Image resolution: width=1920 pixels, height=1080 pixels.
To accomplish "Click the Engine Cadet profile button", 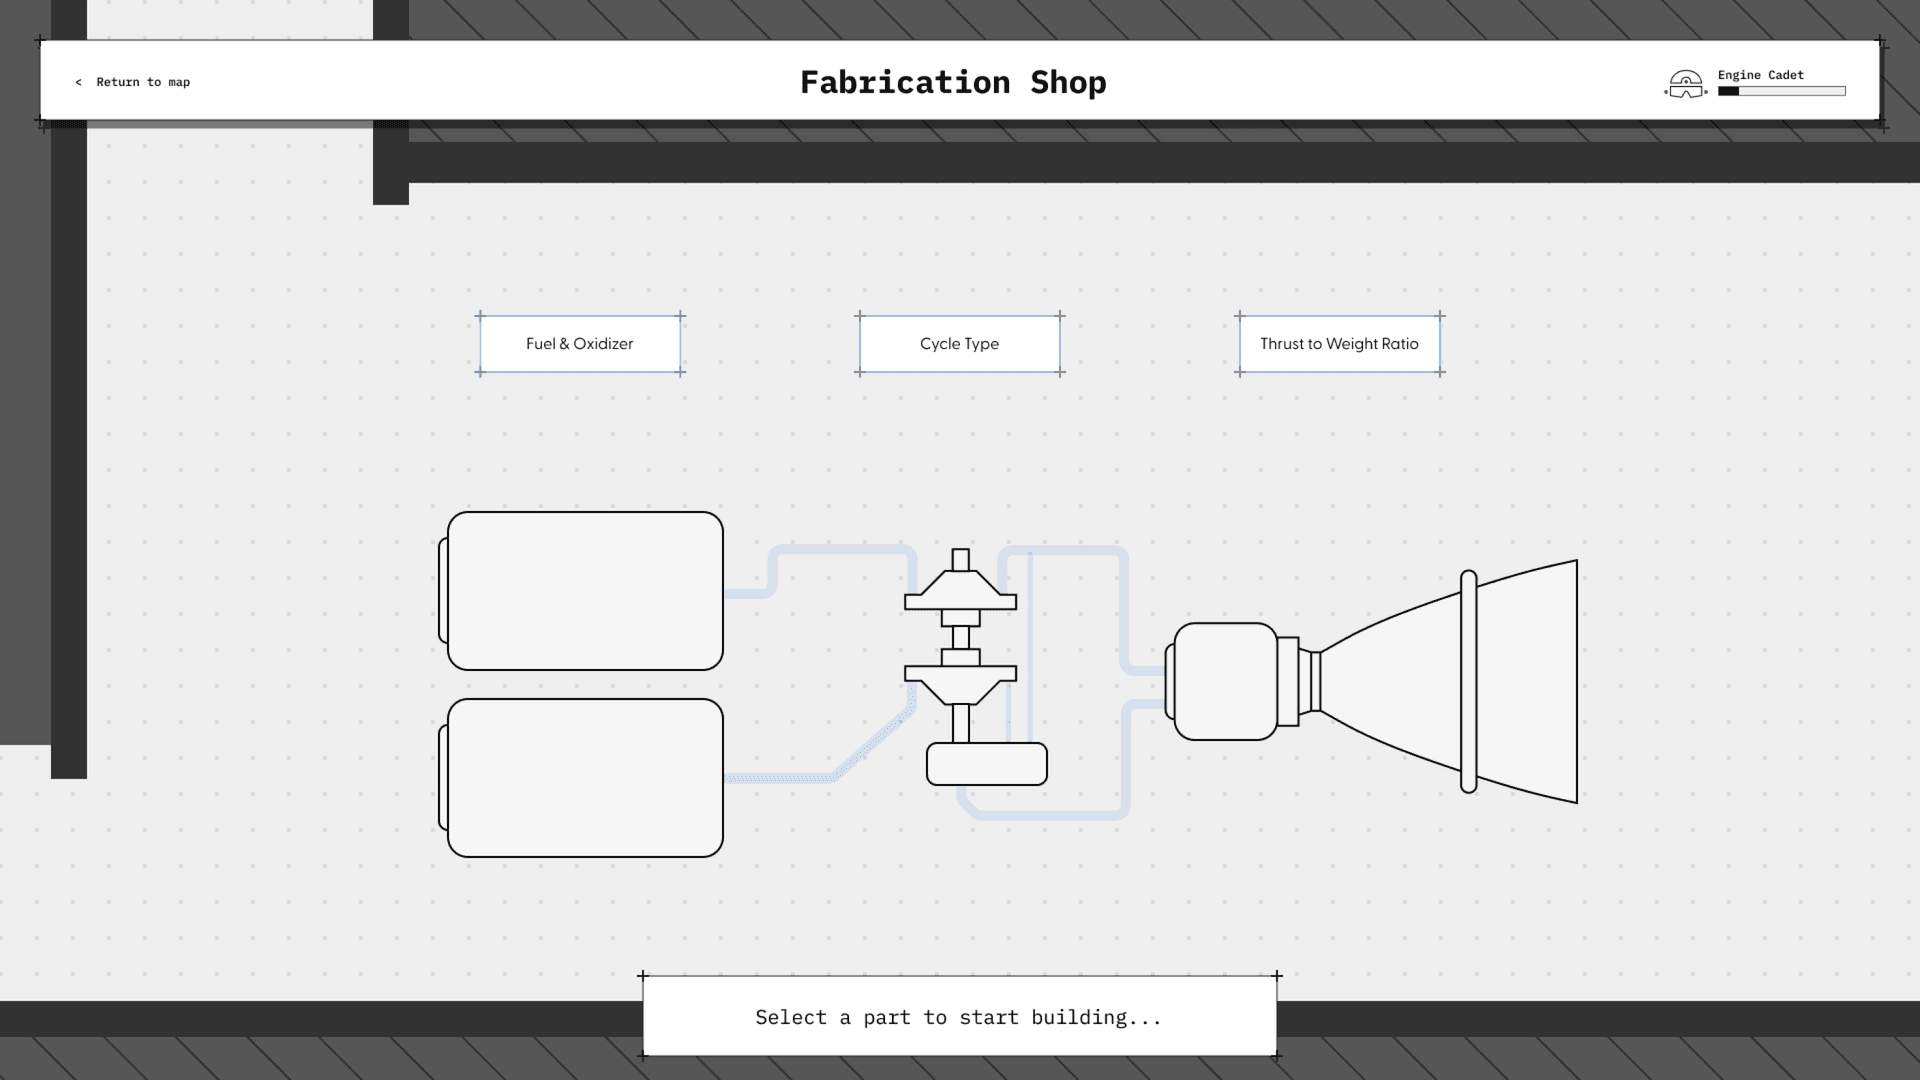I will (x=1754, y=82).
